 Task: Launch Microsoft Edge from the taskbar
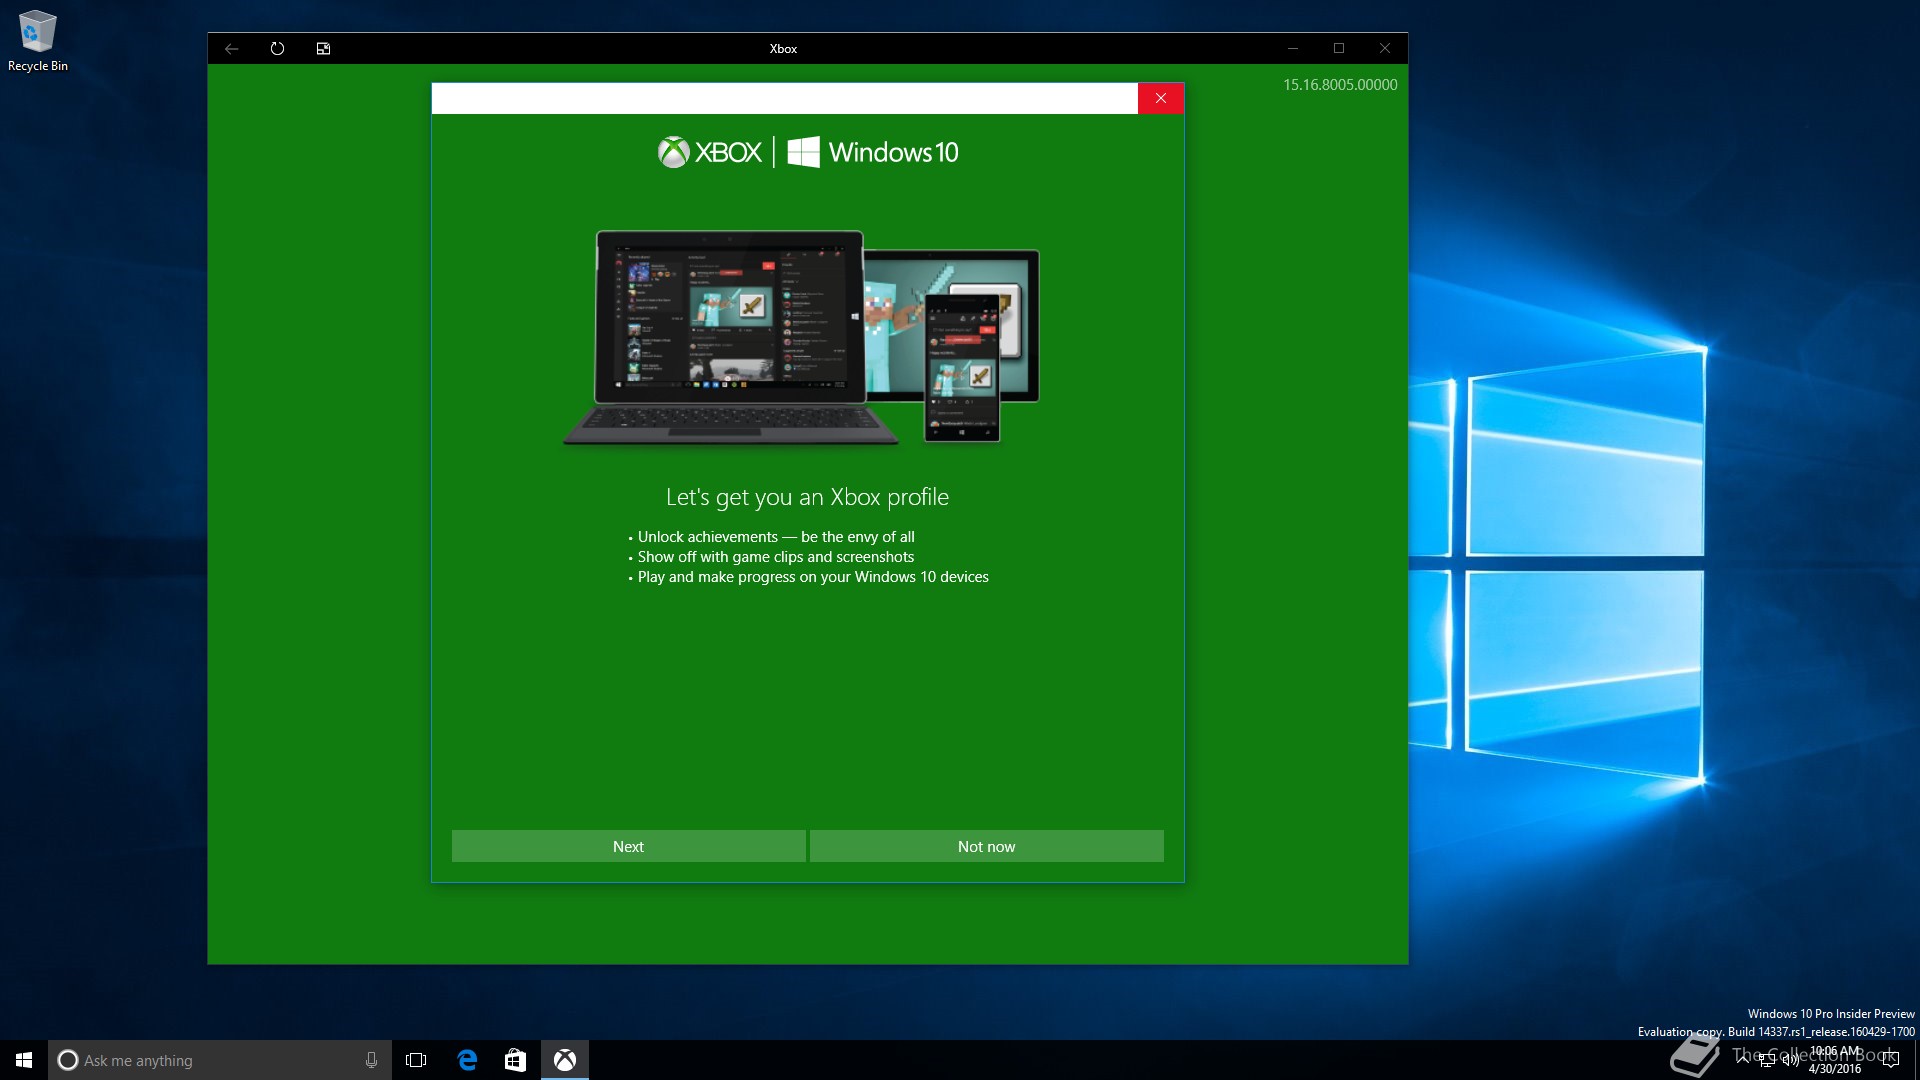(x=467, y=1060)
